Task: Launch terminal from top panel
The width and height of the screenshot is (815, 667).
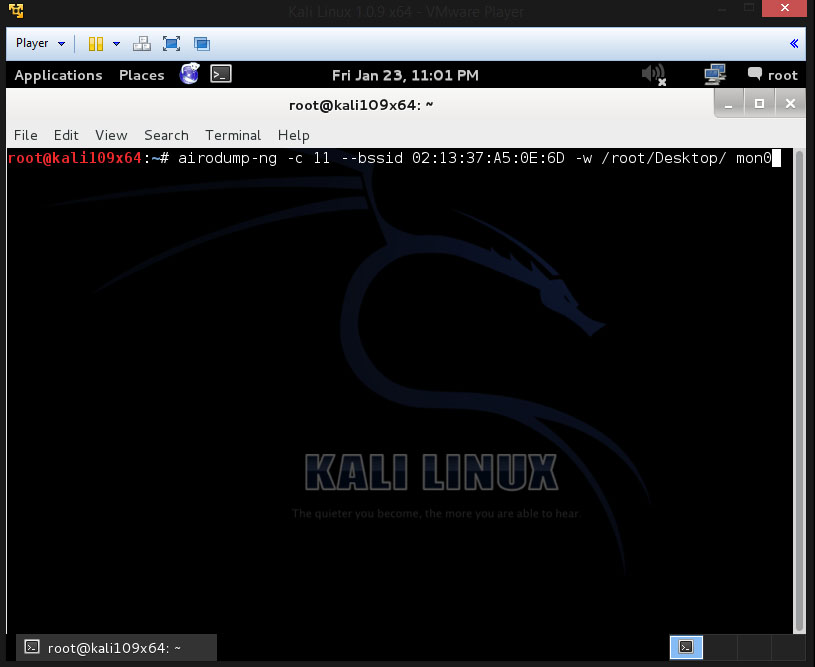Action: tap(221, 74)
